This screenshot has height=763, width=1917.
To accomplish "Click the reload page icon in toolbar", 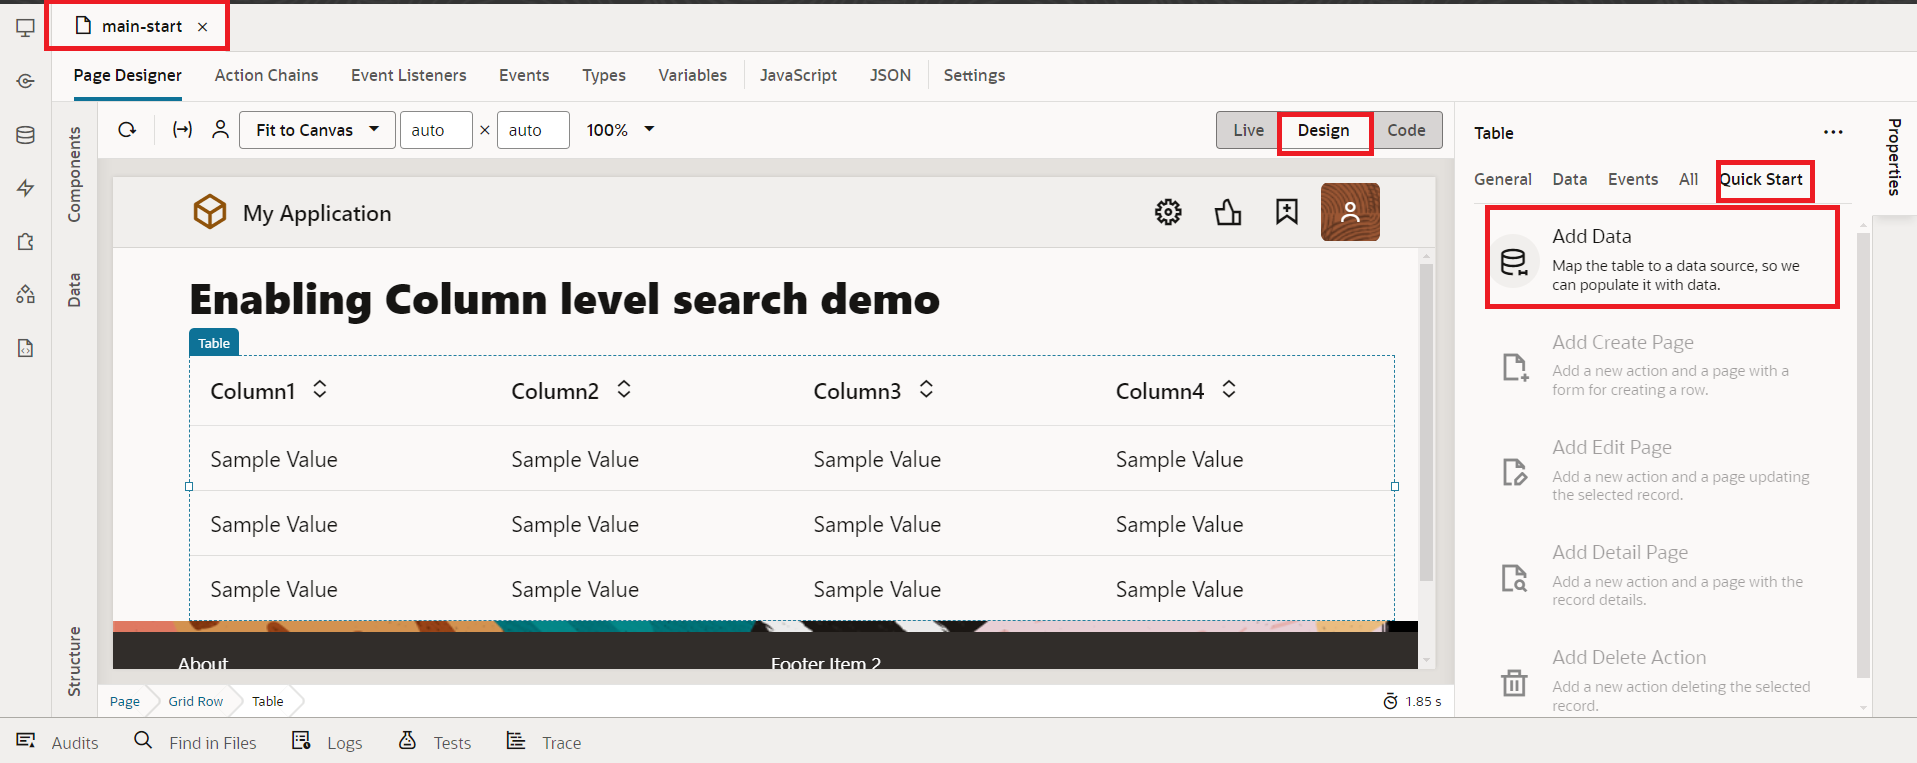I will [x=127, y=130].
